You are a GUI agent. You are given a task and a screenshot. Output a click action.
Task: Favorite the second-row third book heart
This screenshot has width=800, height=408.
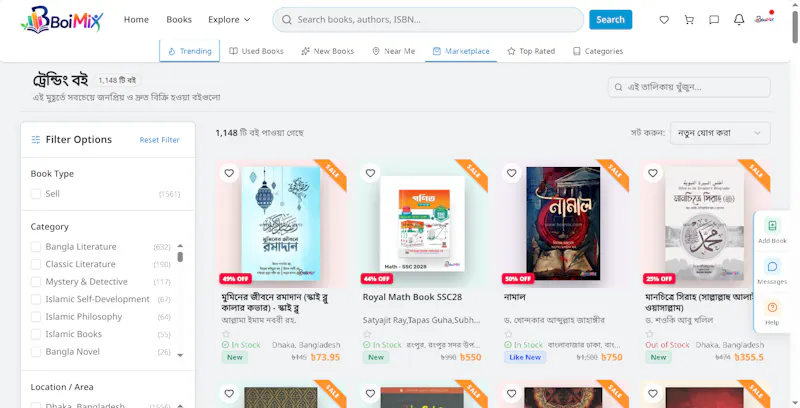[x=512, y=393]
